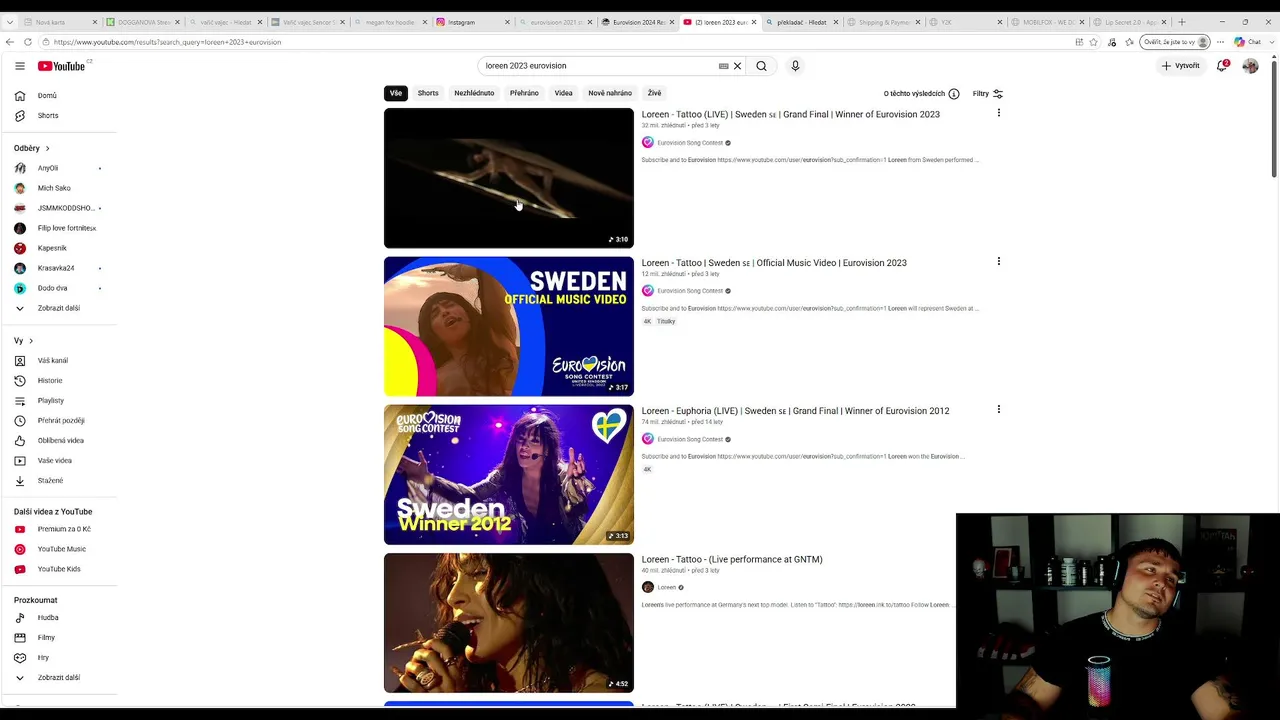Clear the search query with X
1280x720 pixels.
[738, 66]
